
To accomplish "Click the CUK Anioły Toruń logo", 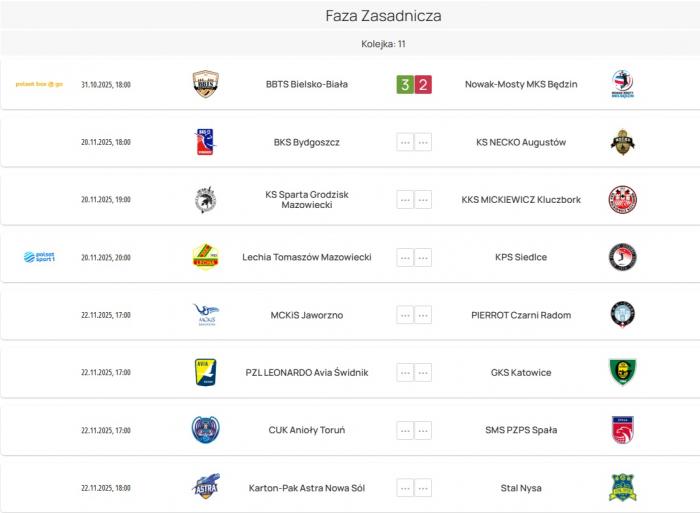I will [x=205, y=430].
